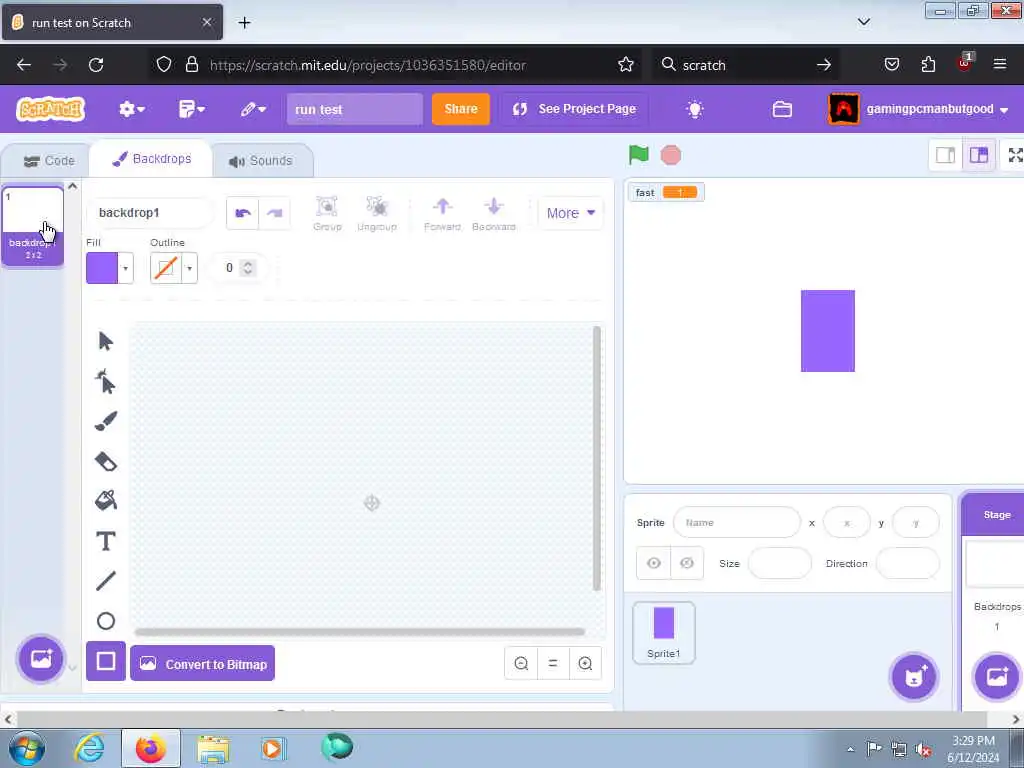Open the My Stuff folder icon
Viewport: 1024px width, 768px height.
point(782,109)
